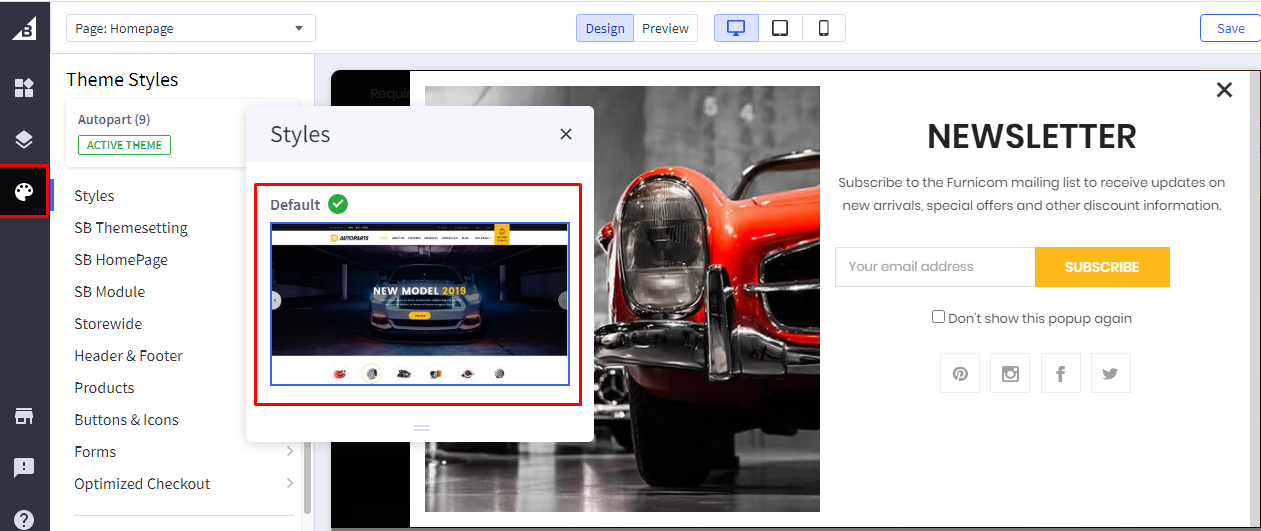Select the Default style thumbnail
The width and height of the screenshot is (1261, 531).
pos(419,304)
